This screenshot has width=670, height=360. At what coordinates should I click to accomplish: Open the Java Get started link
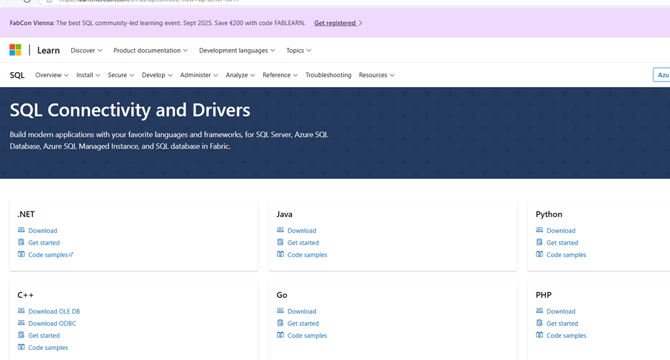point(303,243)
